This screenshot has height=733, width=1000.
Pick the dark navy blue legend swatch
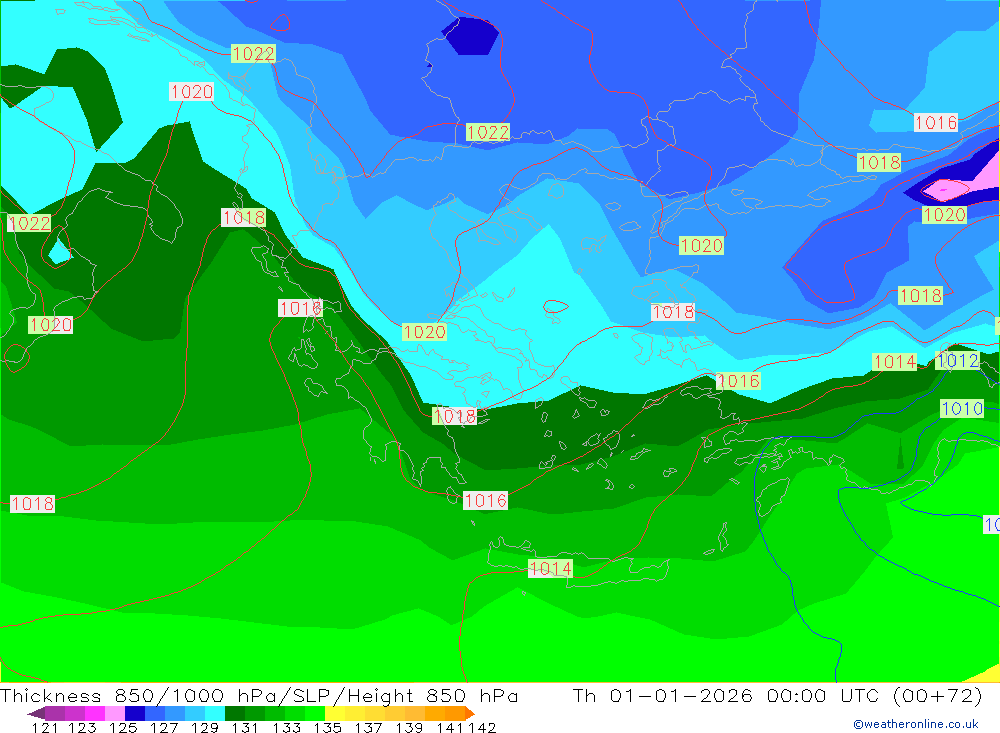coord(135,713)
